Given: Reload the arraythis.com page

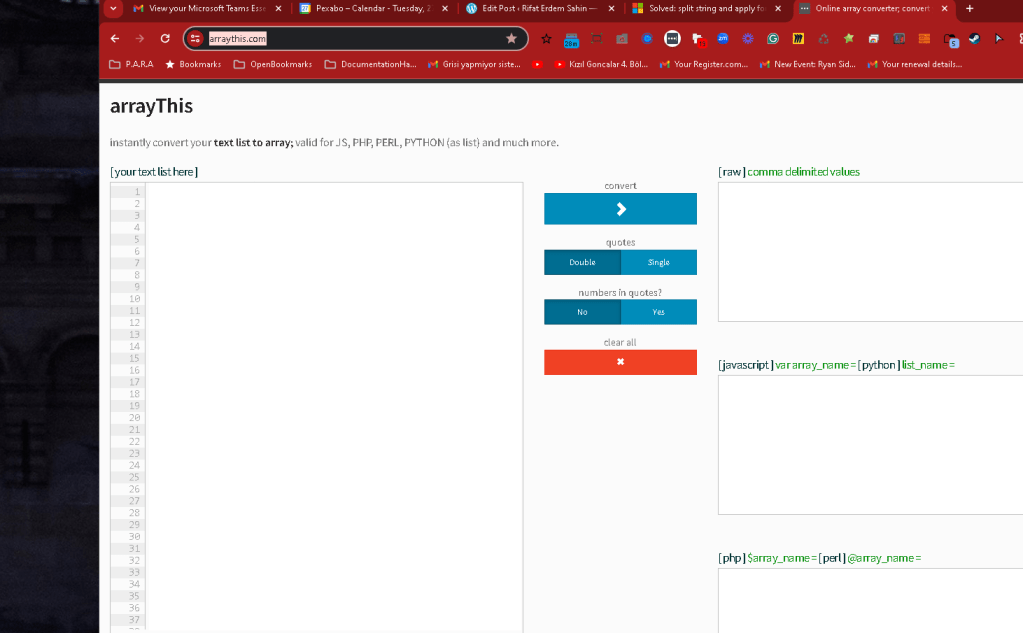Looking at the screenshot, I should [x=165, y=39].
